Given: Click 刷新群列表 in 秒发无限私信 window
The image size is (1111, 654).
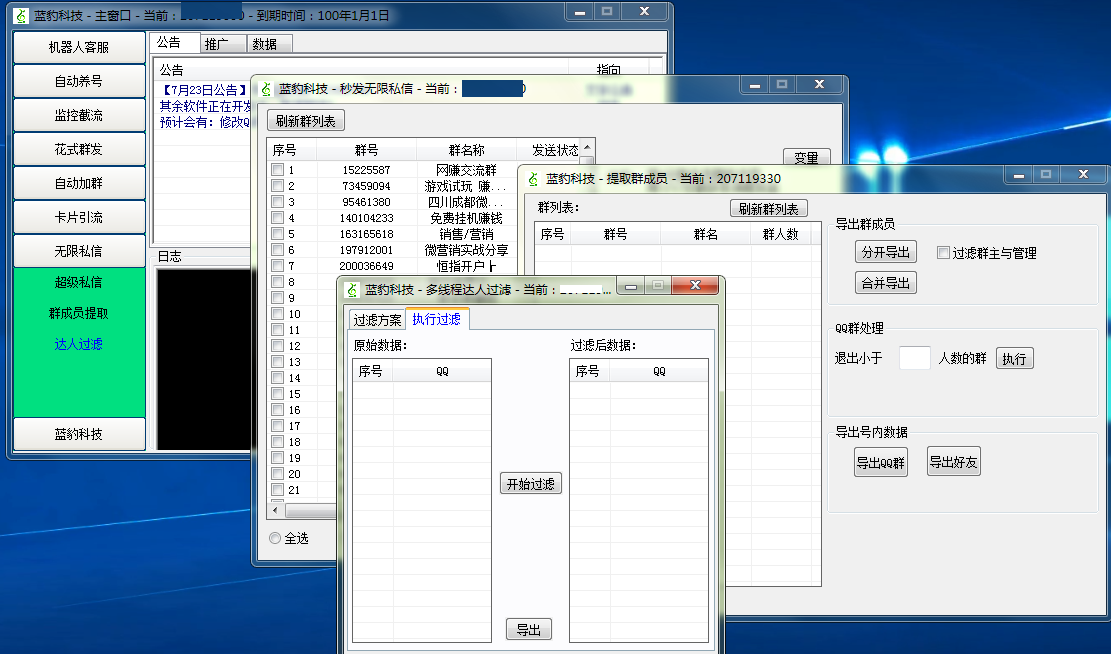Looking at the screenshot, I should (305, 120).
